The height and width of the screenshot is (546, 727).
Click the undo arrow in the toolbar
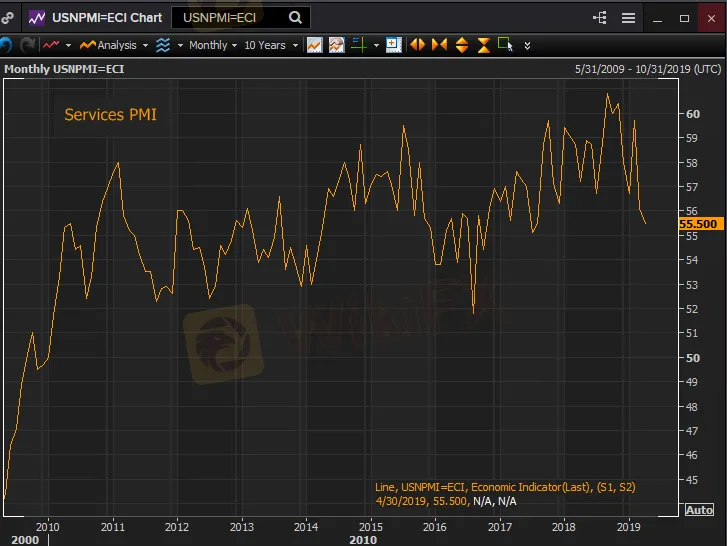click(5, 45)
